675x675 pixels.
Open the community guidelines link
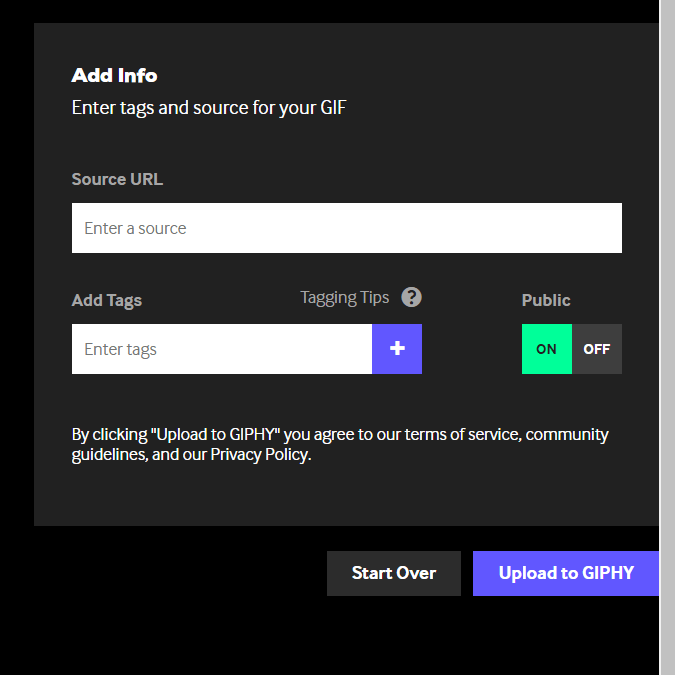pos(340,444)
